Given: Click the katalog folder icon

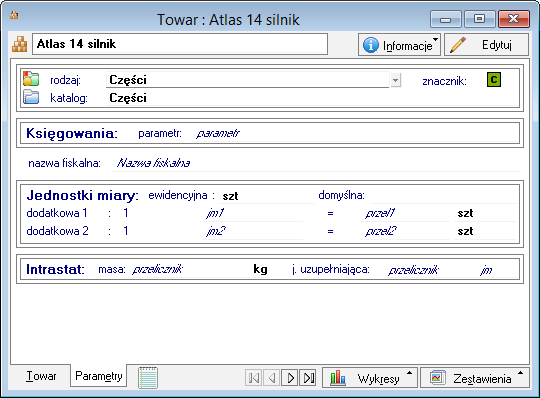Looking at the screenshot, I should pos(31,97).
